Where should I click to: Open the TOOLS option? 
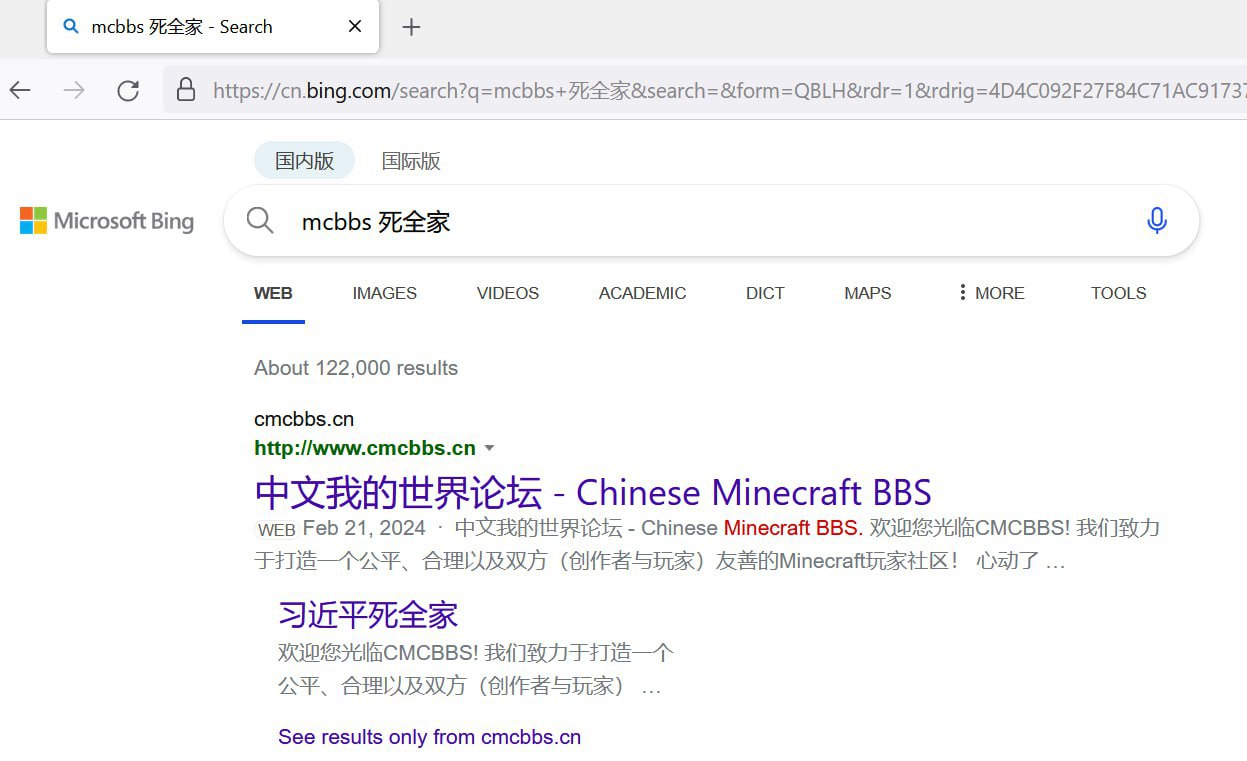point(1119,294)
